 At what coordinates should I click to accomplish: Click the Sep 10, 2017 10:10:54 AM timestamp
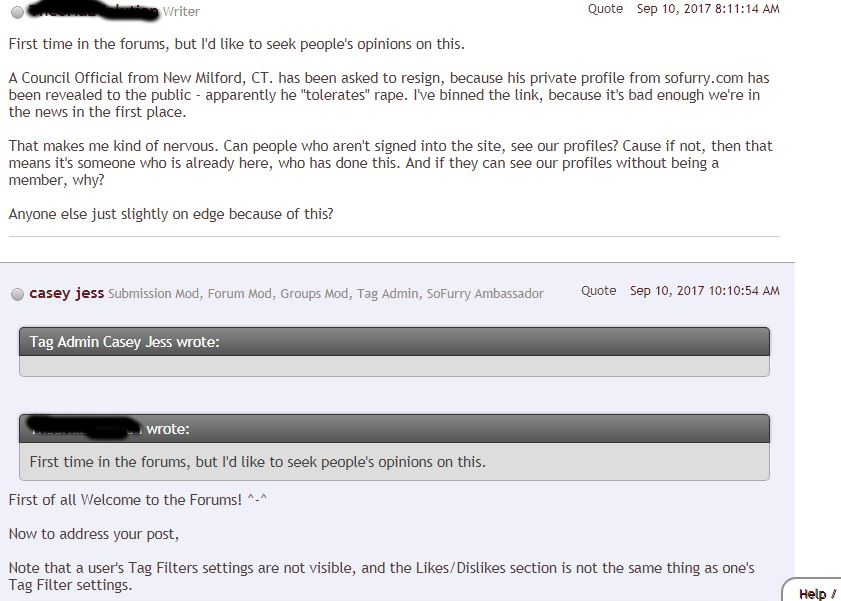[704, 291]
